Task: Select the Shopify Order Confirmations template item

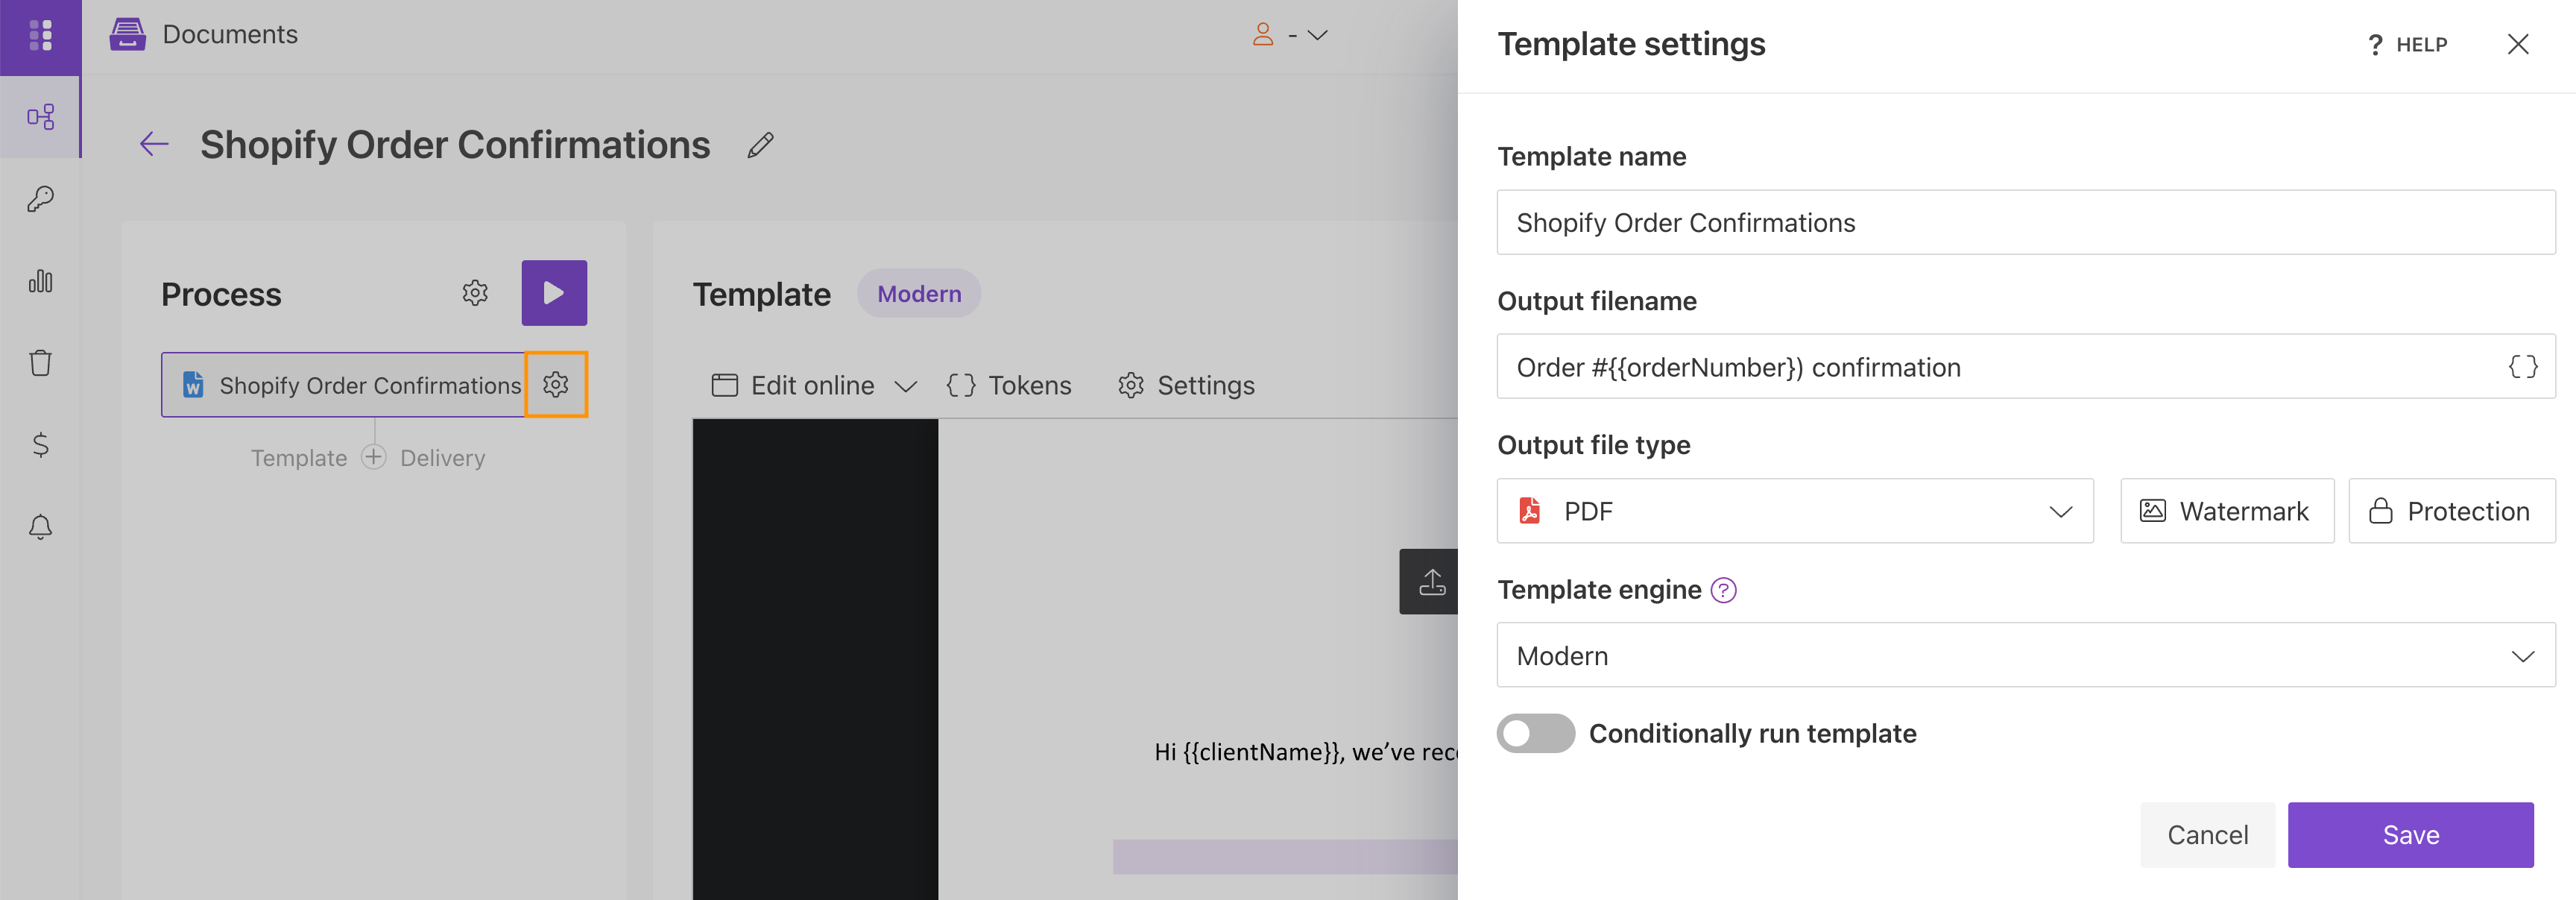Action: click(343, 385)
